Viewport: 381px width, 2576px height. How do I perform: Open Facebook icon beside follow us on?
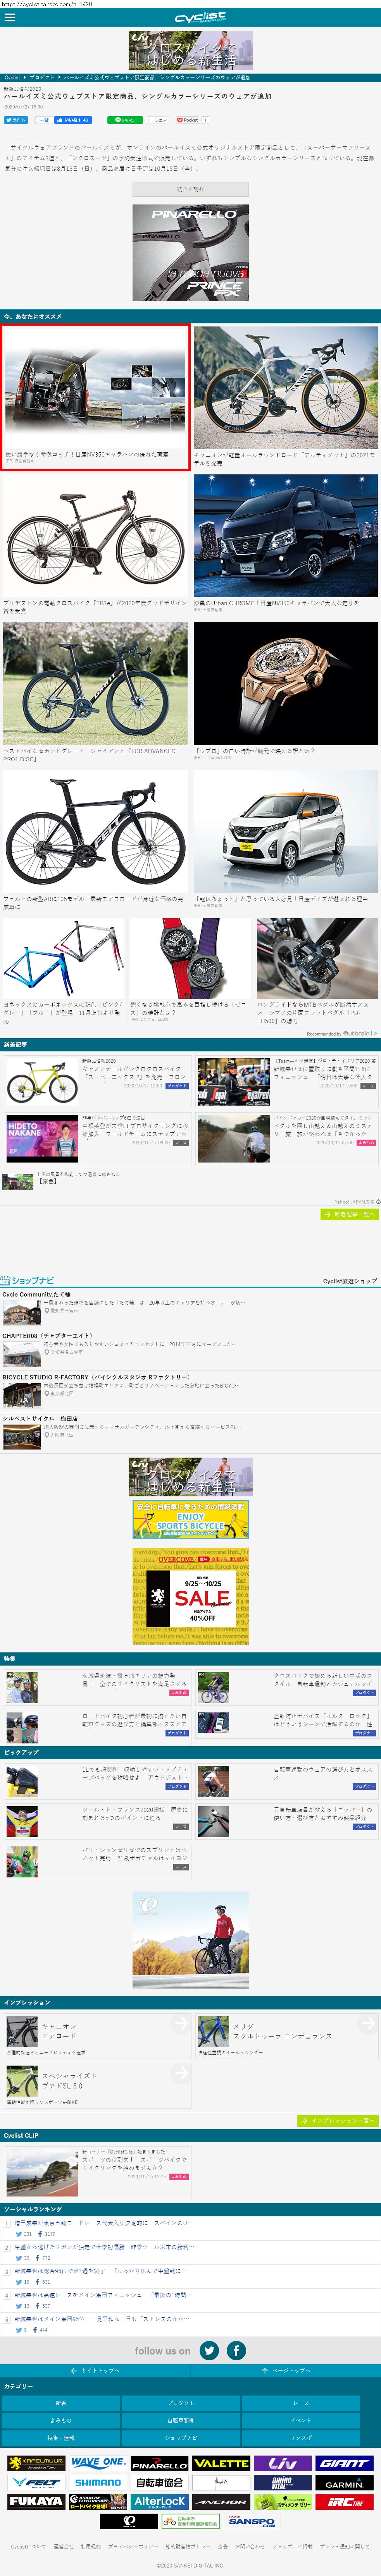236,2350
